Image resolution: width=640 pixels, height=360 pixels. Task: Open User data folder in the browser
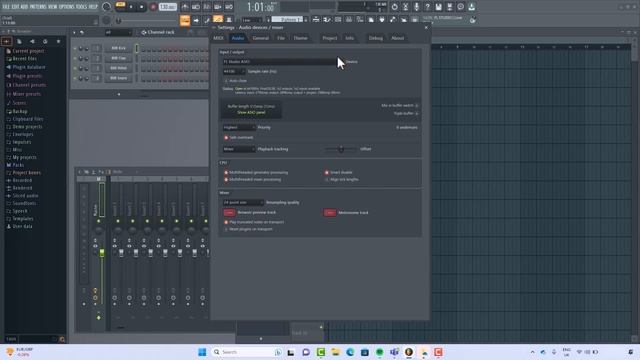coord(22,227)
